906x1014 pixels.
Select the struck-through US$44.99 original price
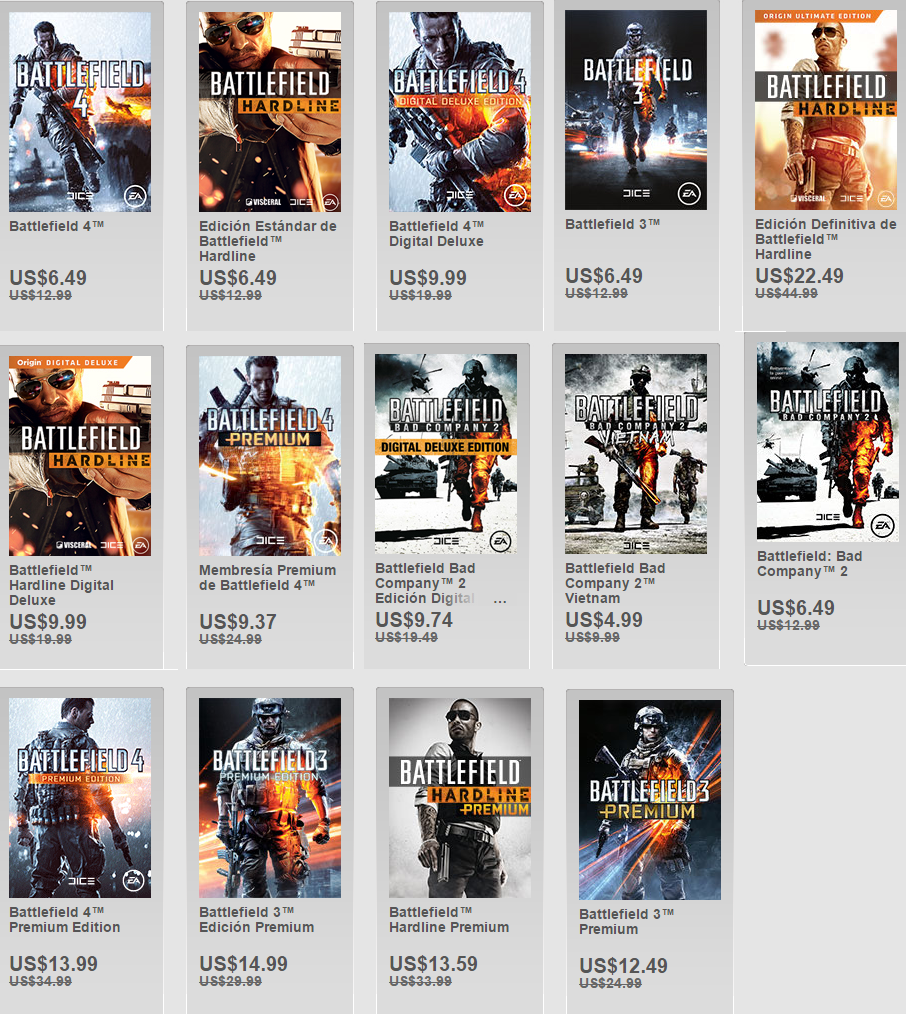pos(786,294)
